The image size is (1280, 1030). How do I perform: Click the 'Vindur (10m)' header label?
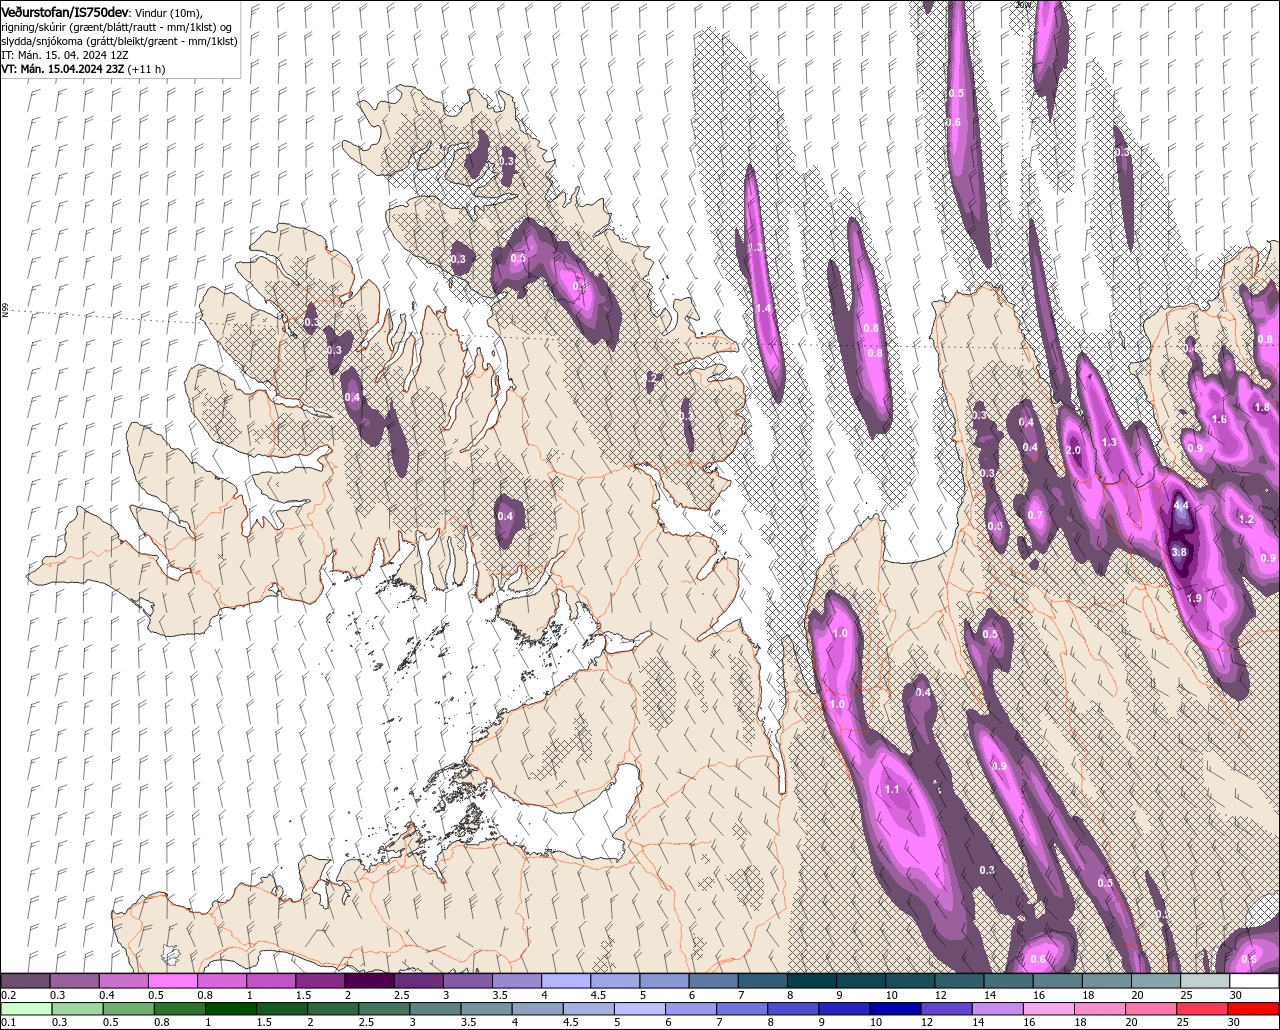[168, 11]
